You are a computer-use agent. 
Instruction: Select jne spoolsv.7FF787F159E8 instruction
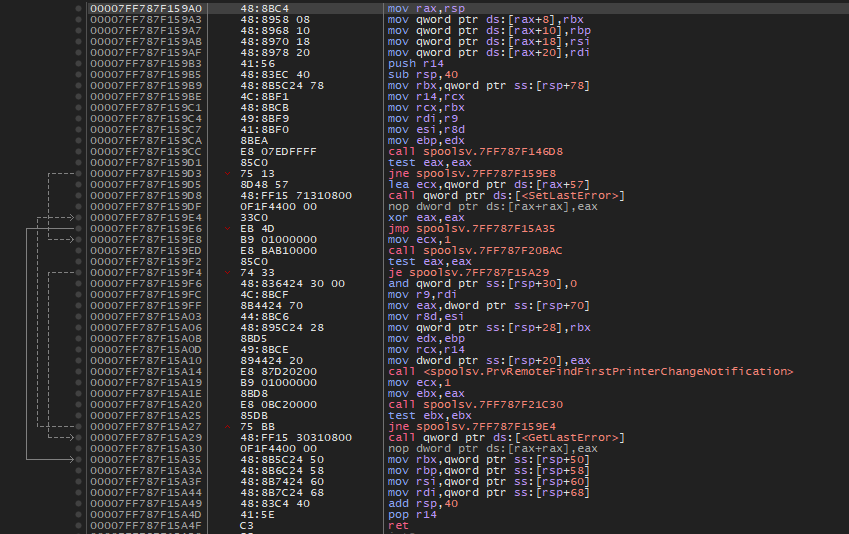tap(472, 174)
